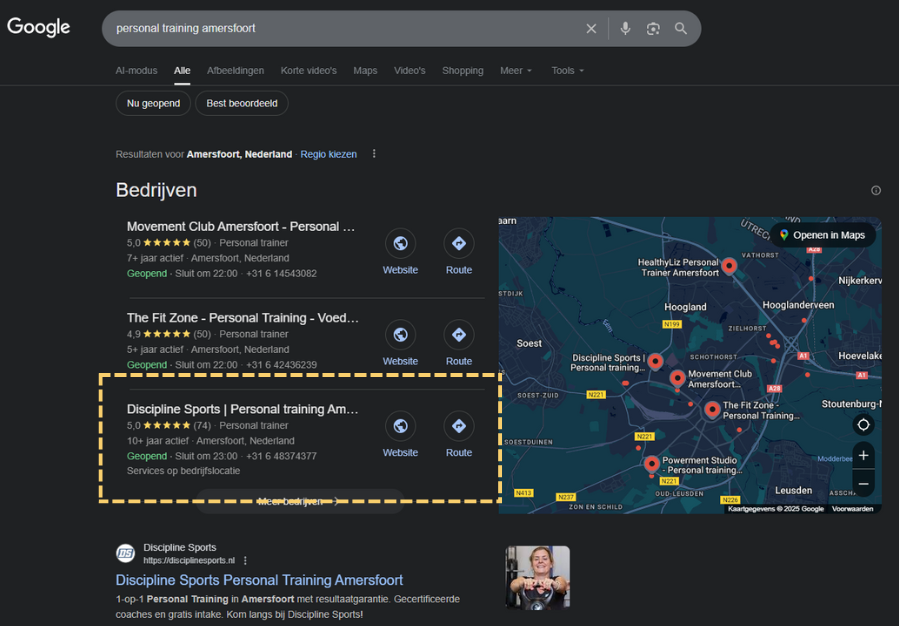
Task: Open Website icon for Movement Club Amersfoort
Action: coord(400,243)
